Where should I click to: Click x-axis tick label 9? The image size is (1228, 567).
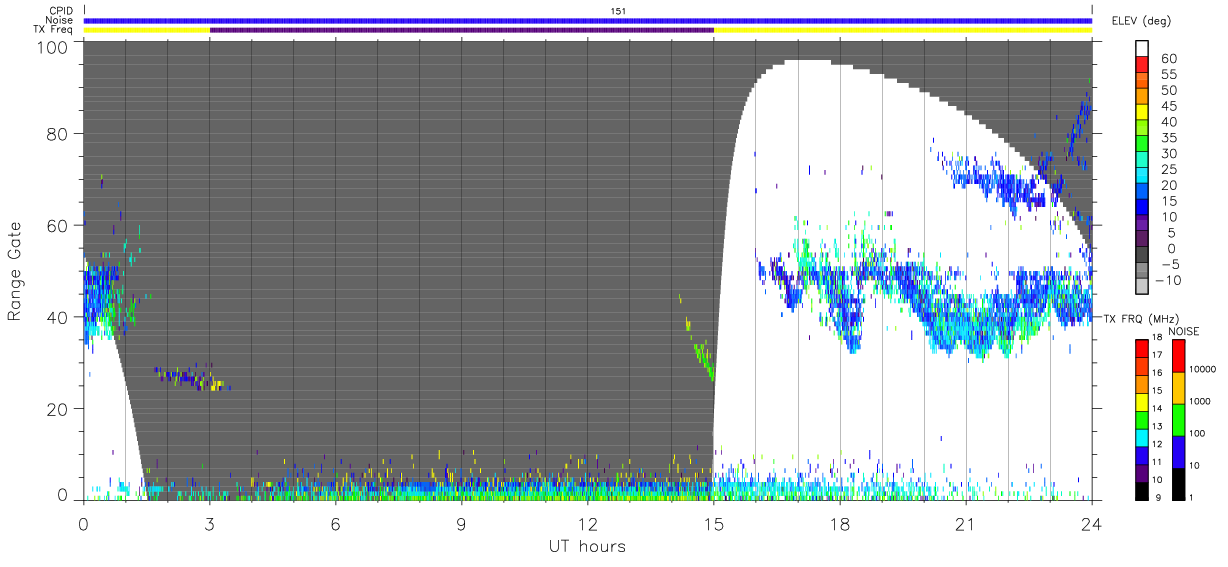[461, 524]
